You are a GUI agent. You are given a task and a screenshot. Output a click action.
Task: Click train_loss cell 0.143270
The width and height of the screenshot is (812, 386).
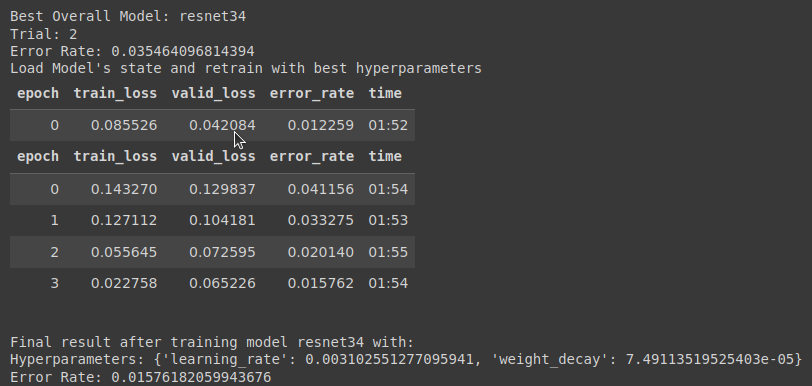pyautogui.click(x=124, y=189)
